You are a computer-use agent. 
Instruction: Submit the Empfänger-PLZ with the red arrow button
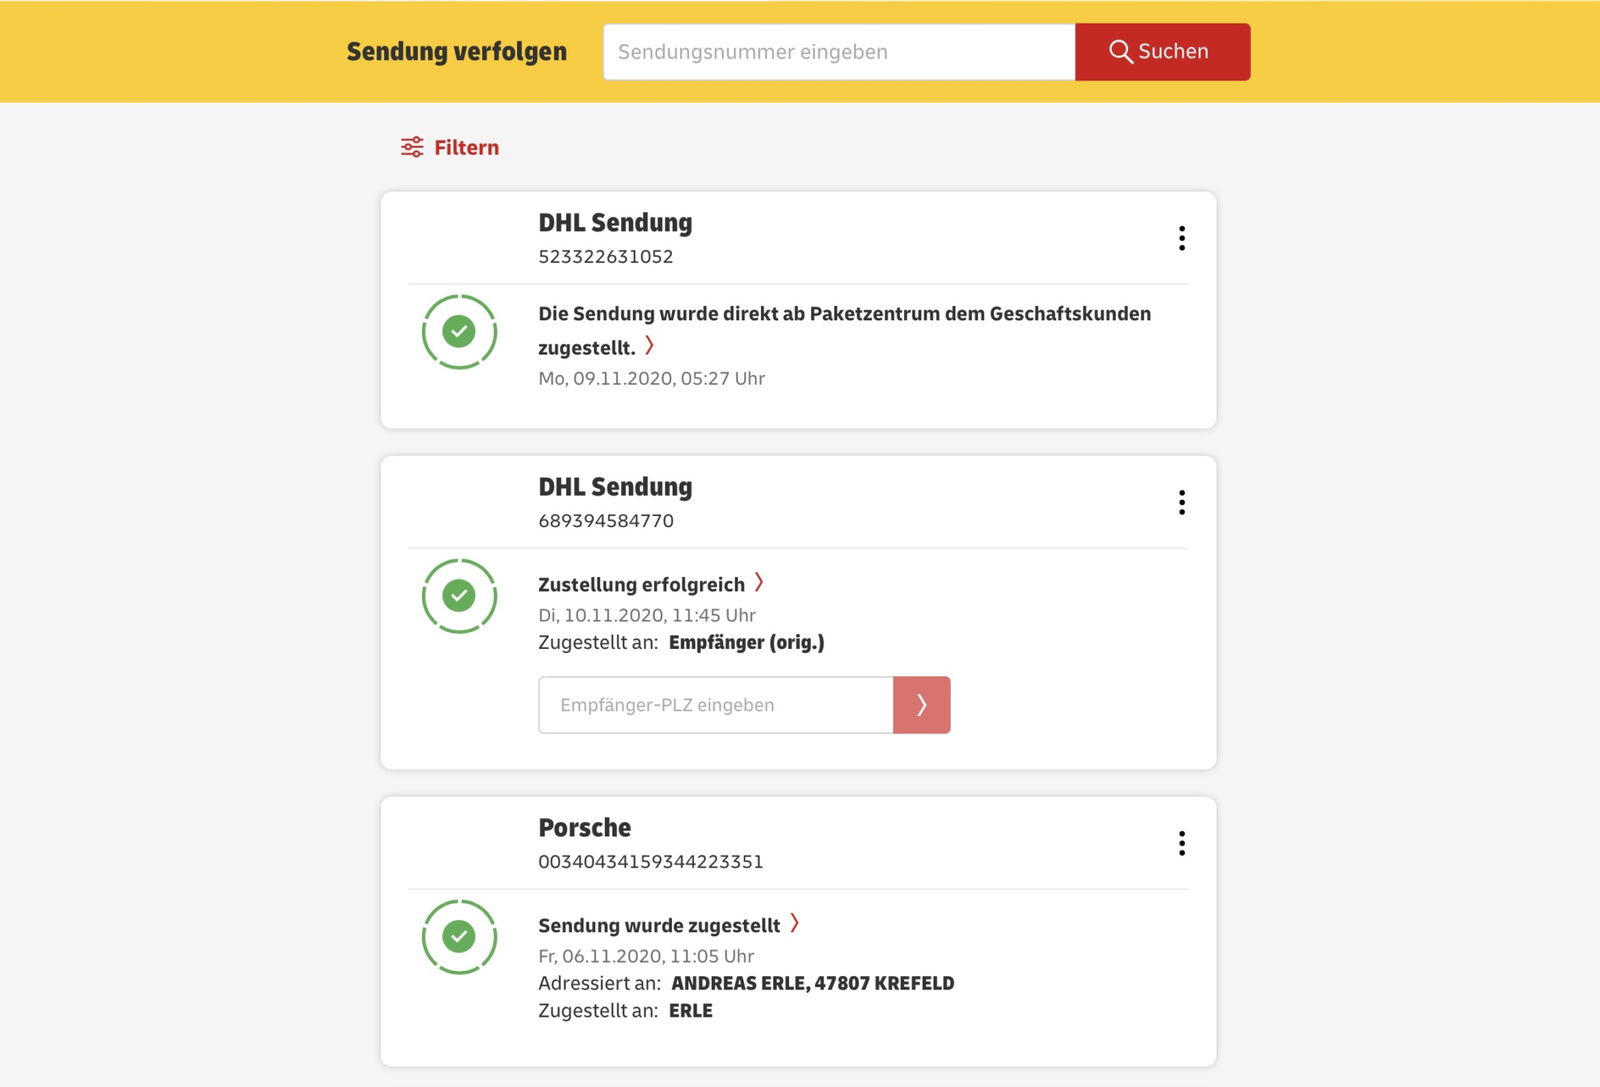click(x=921, y=705)
